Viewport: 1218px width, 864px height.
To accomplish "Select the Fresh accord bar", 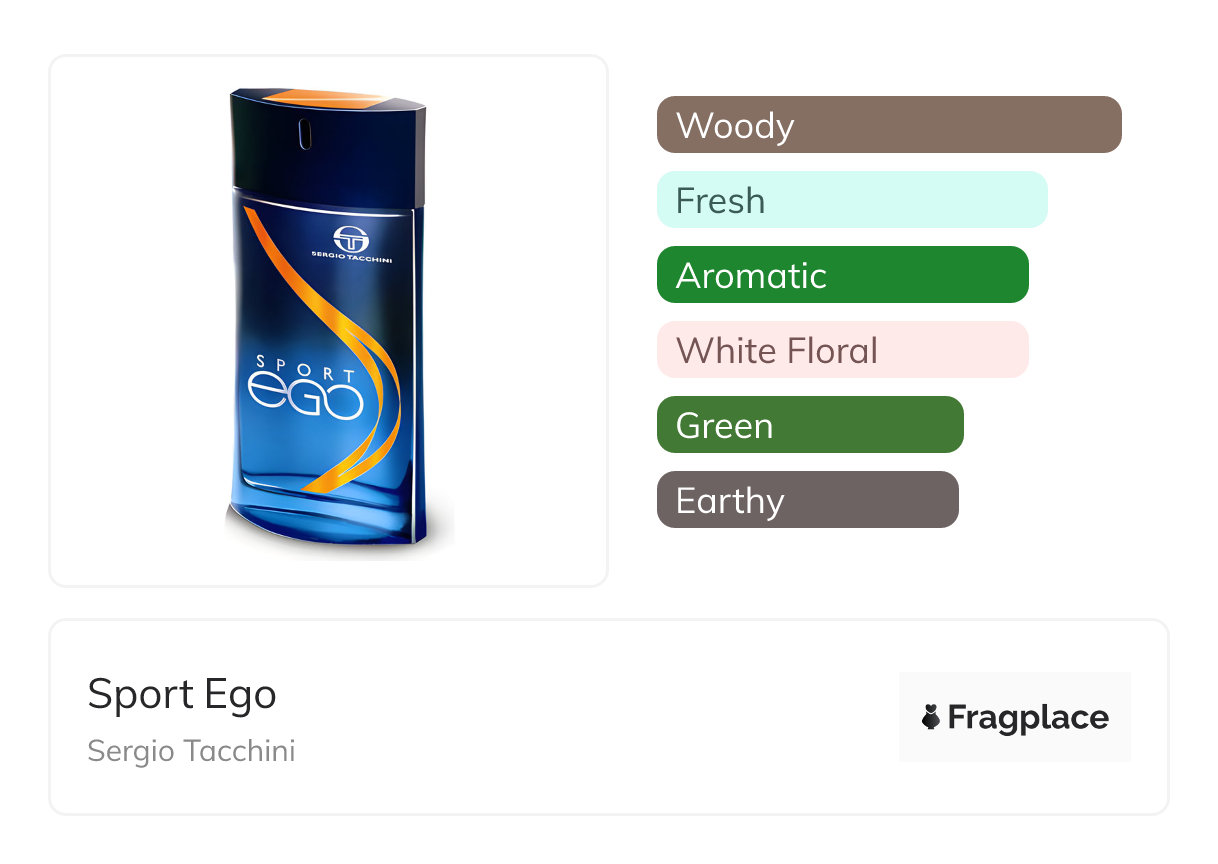I will (852, 200).
